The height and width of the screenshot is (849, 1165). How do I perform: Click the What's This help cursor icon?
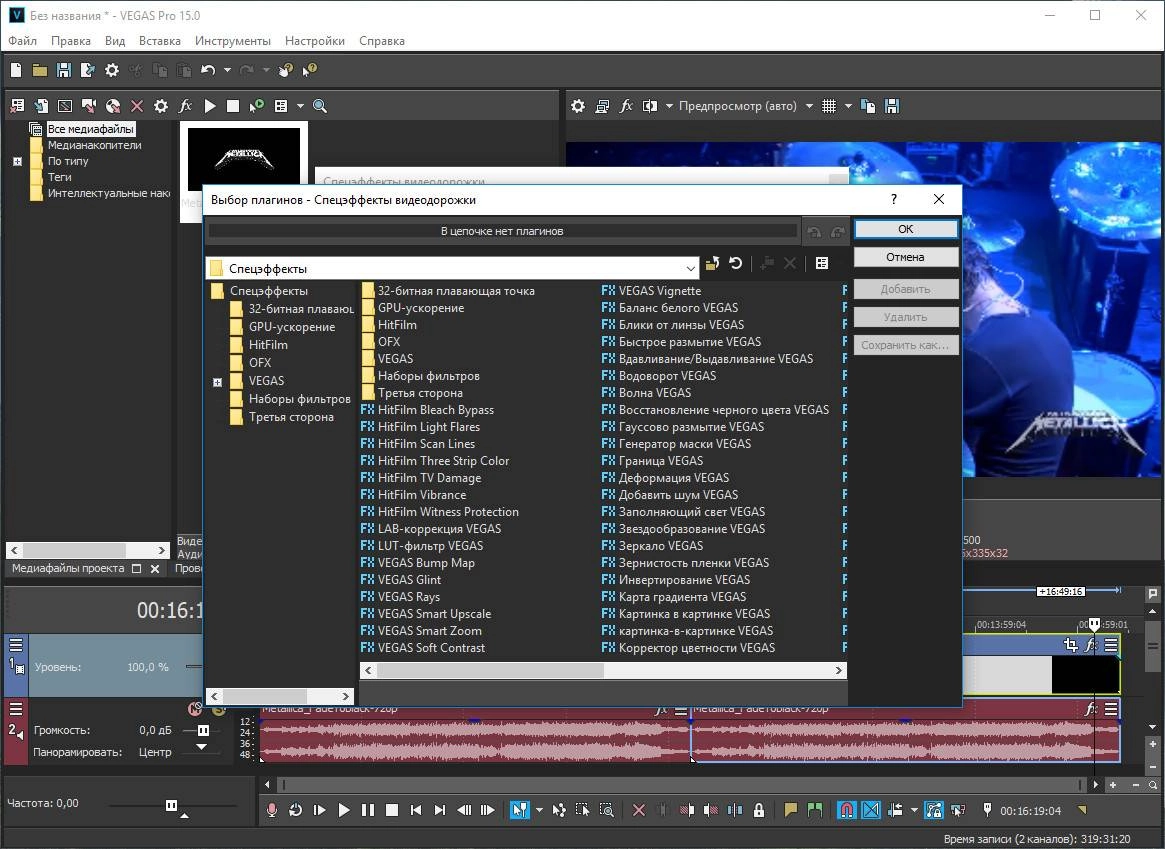[x=310, y=70]
